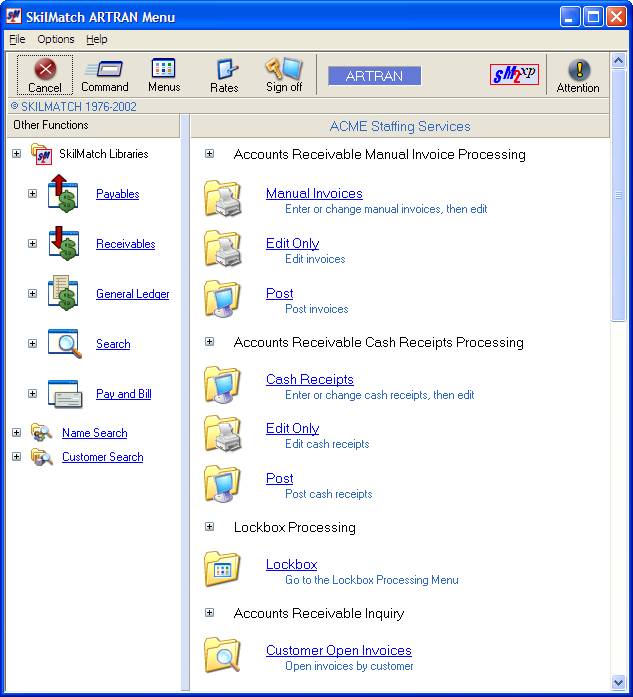
Task: Click the ARTRAN menu name box
Action: [x=374, y=76]
